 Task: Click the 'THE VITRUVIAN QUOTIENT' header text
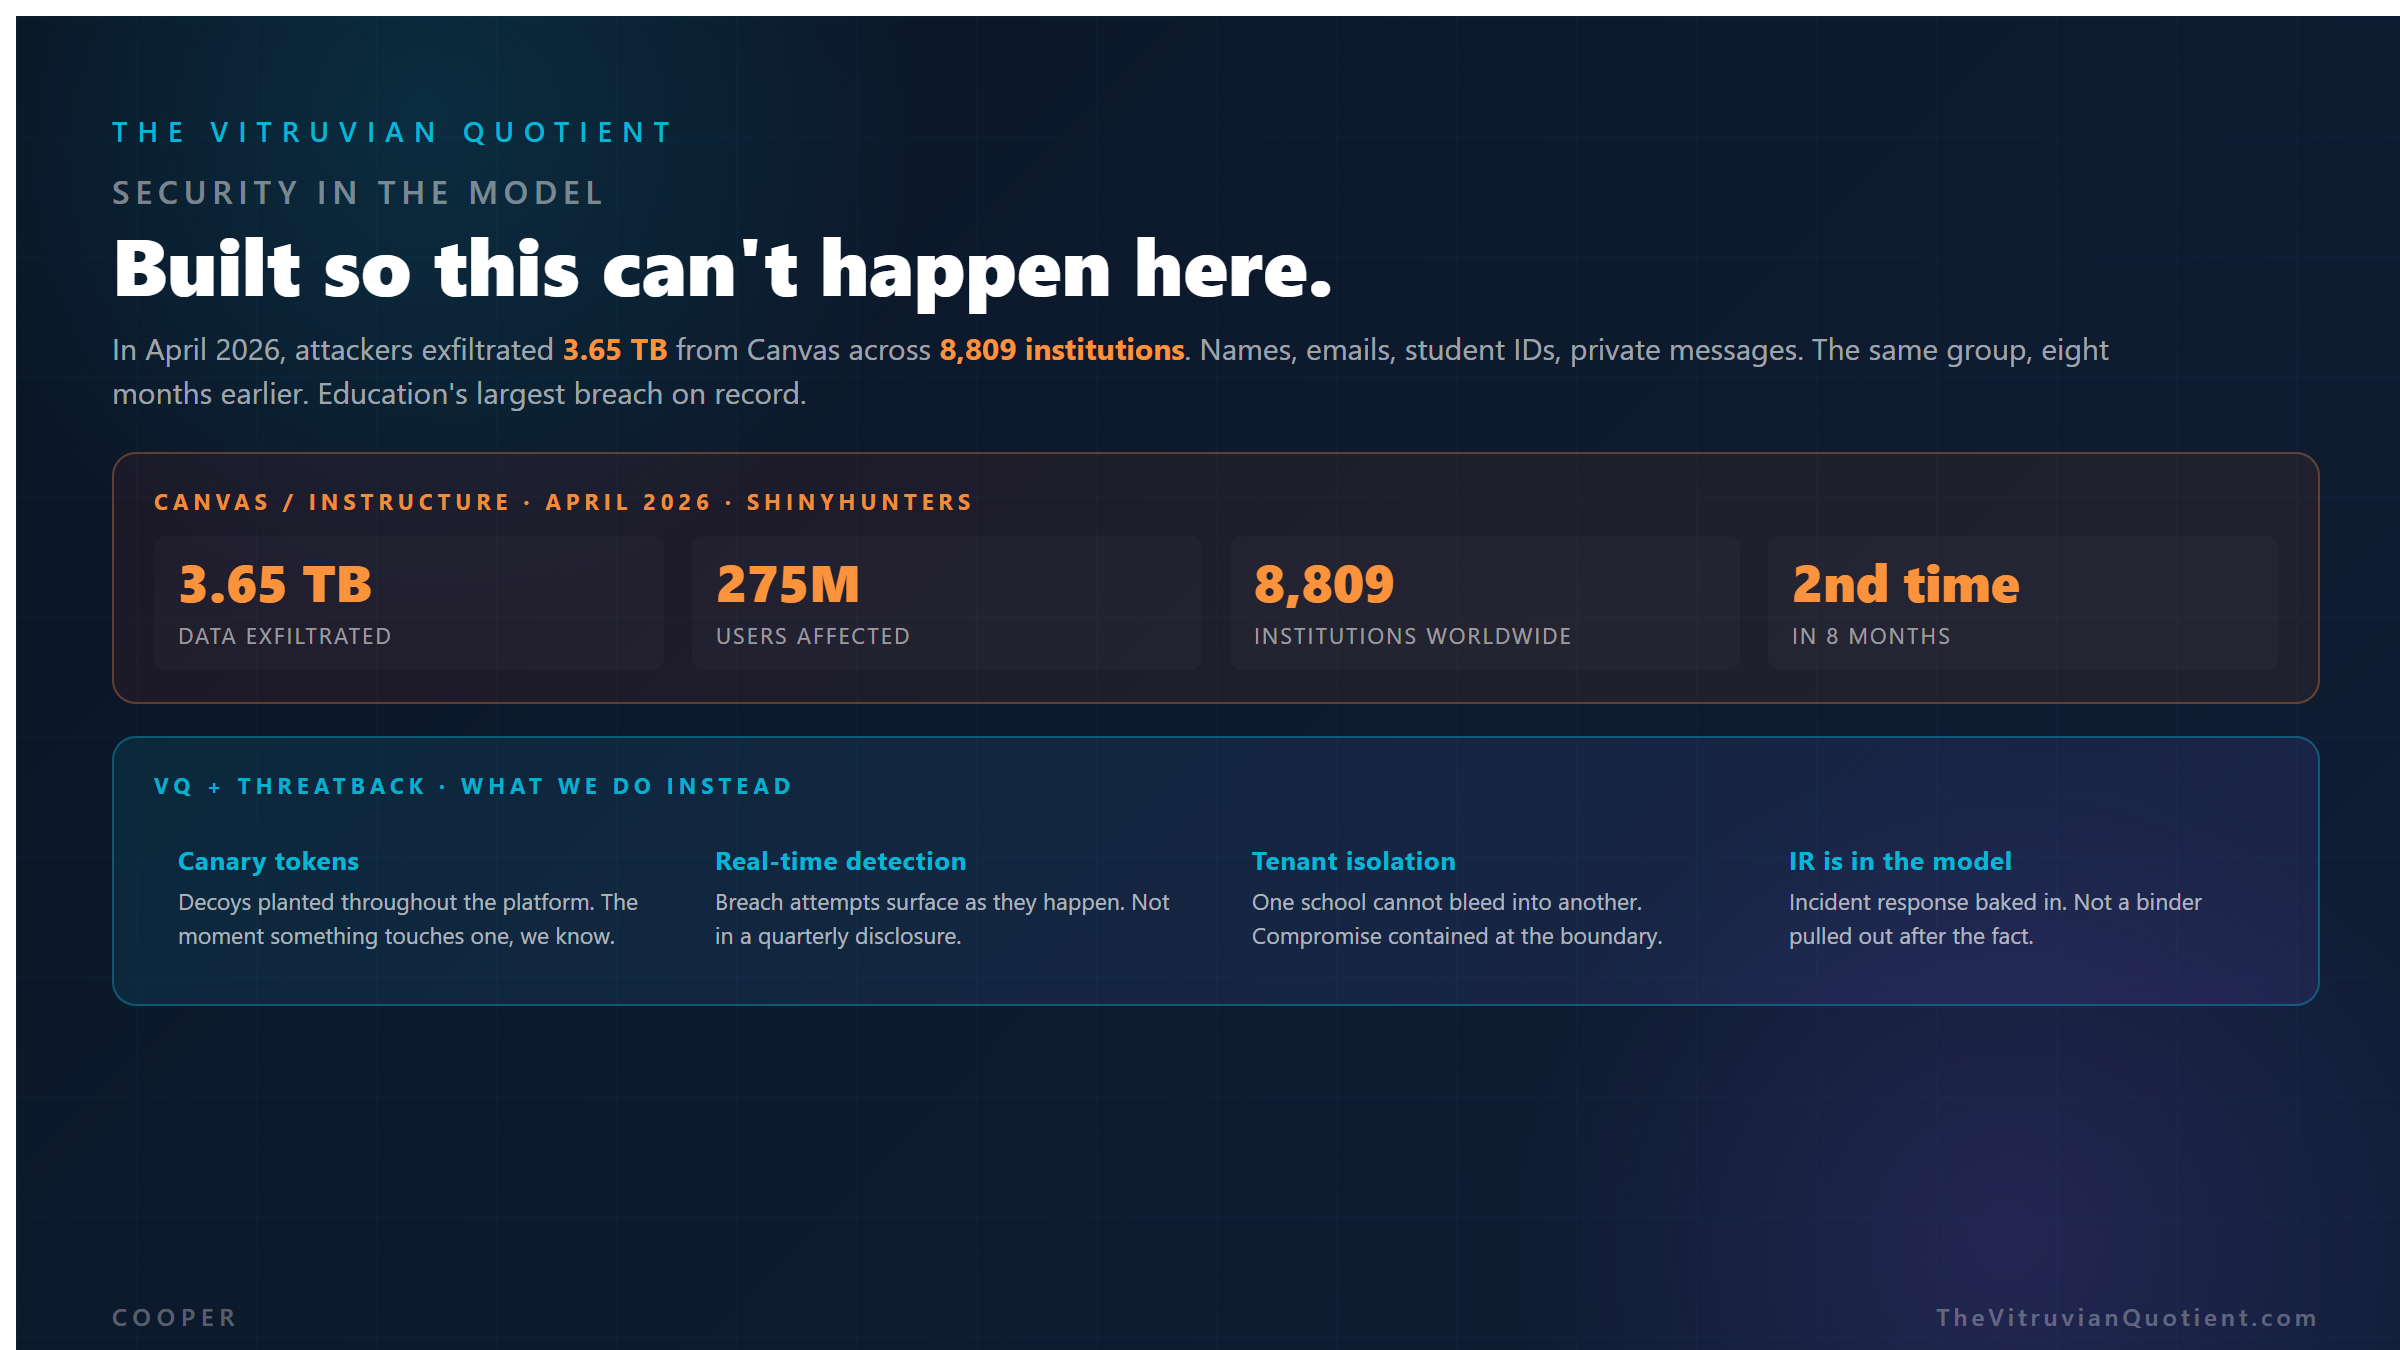pos(392,132)
